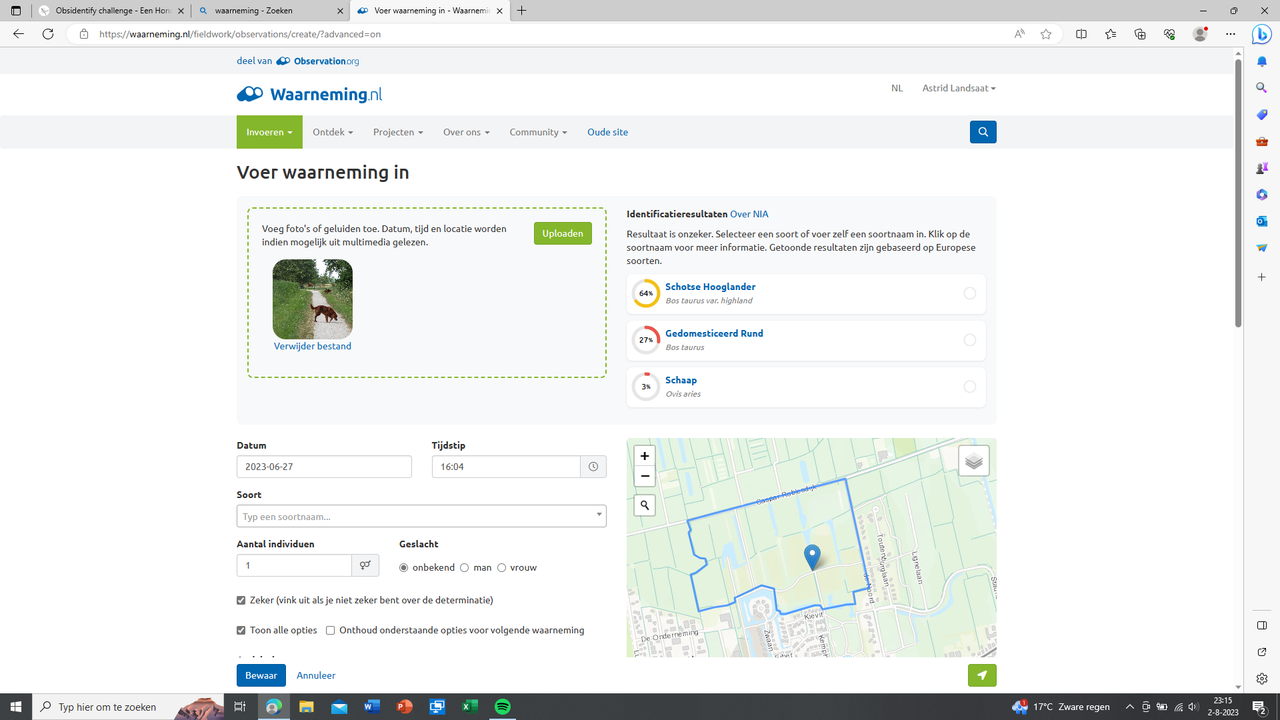Switch to the Obsidentify challenge tab
Screen dimensions: 1280x720
tap(110, 10)
